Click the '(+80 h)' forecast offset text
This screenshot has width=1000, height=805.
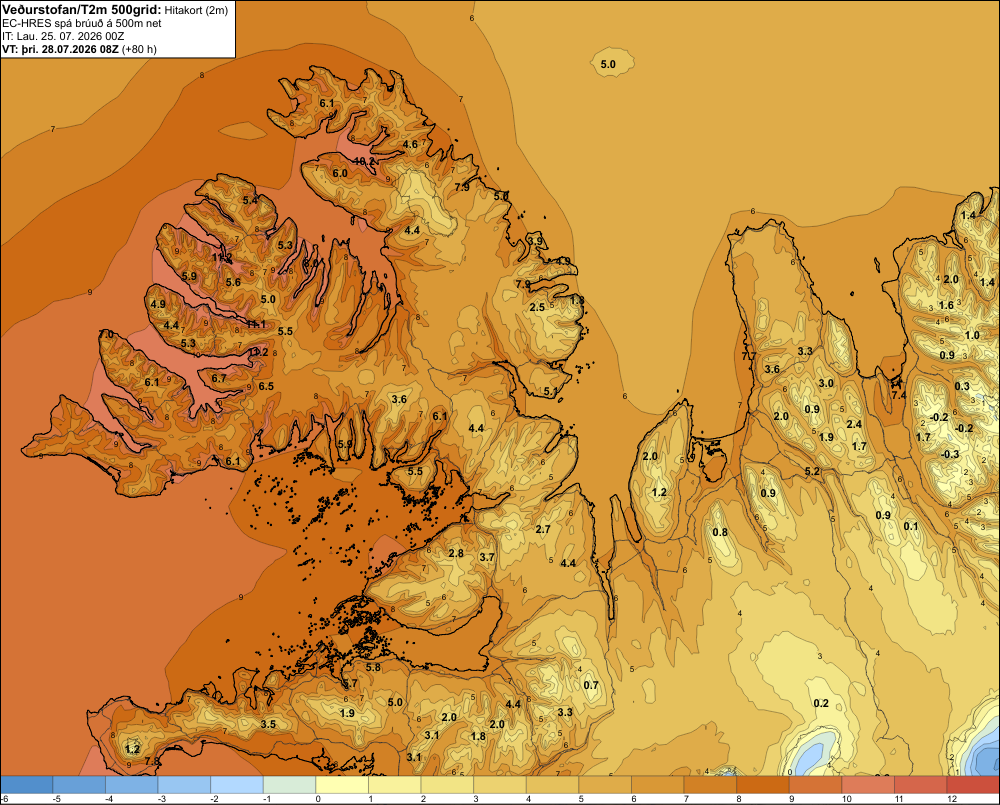tap(139, 49)
